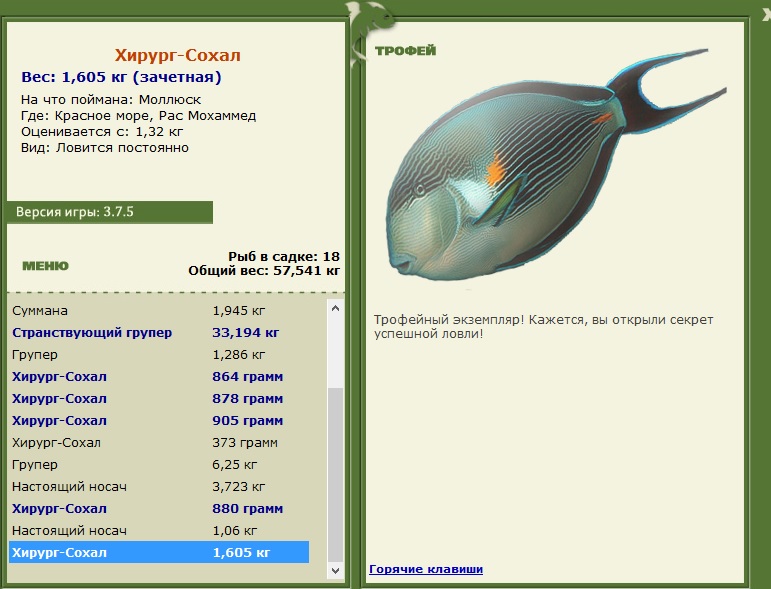Select the Хирург-Сохал 878 грамм row
Image resolution: width=771 pixels, height=589 pixels.
[x=159, y=399]
